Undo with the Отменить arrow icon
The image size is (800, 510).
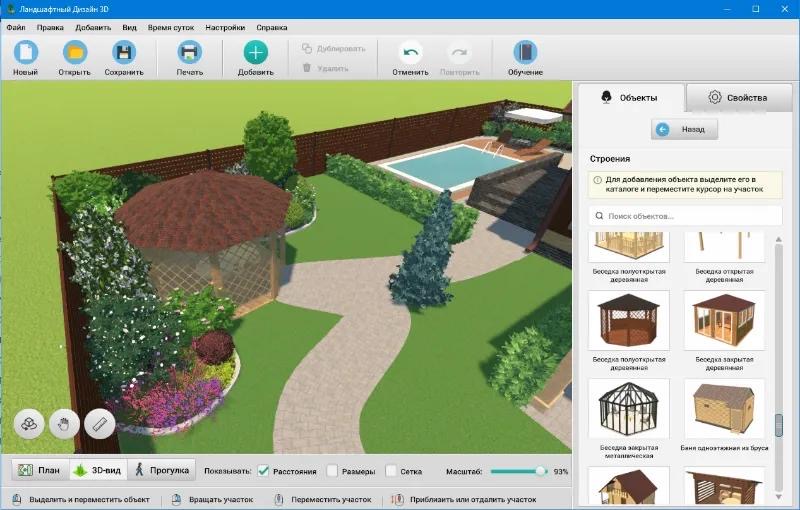click(x=410, y=53)
